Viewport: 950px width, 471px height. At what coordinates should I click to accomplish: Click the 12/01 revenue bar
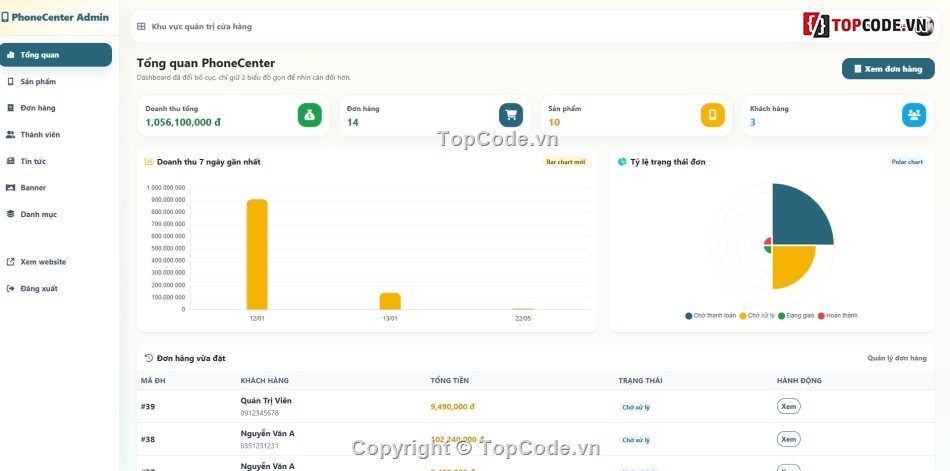[257, 255]
